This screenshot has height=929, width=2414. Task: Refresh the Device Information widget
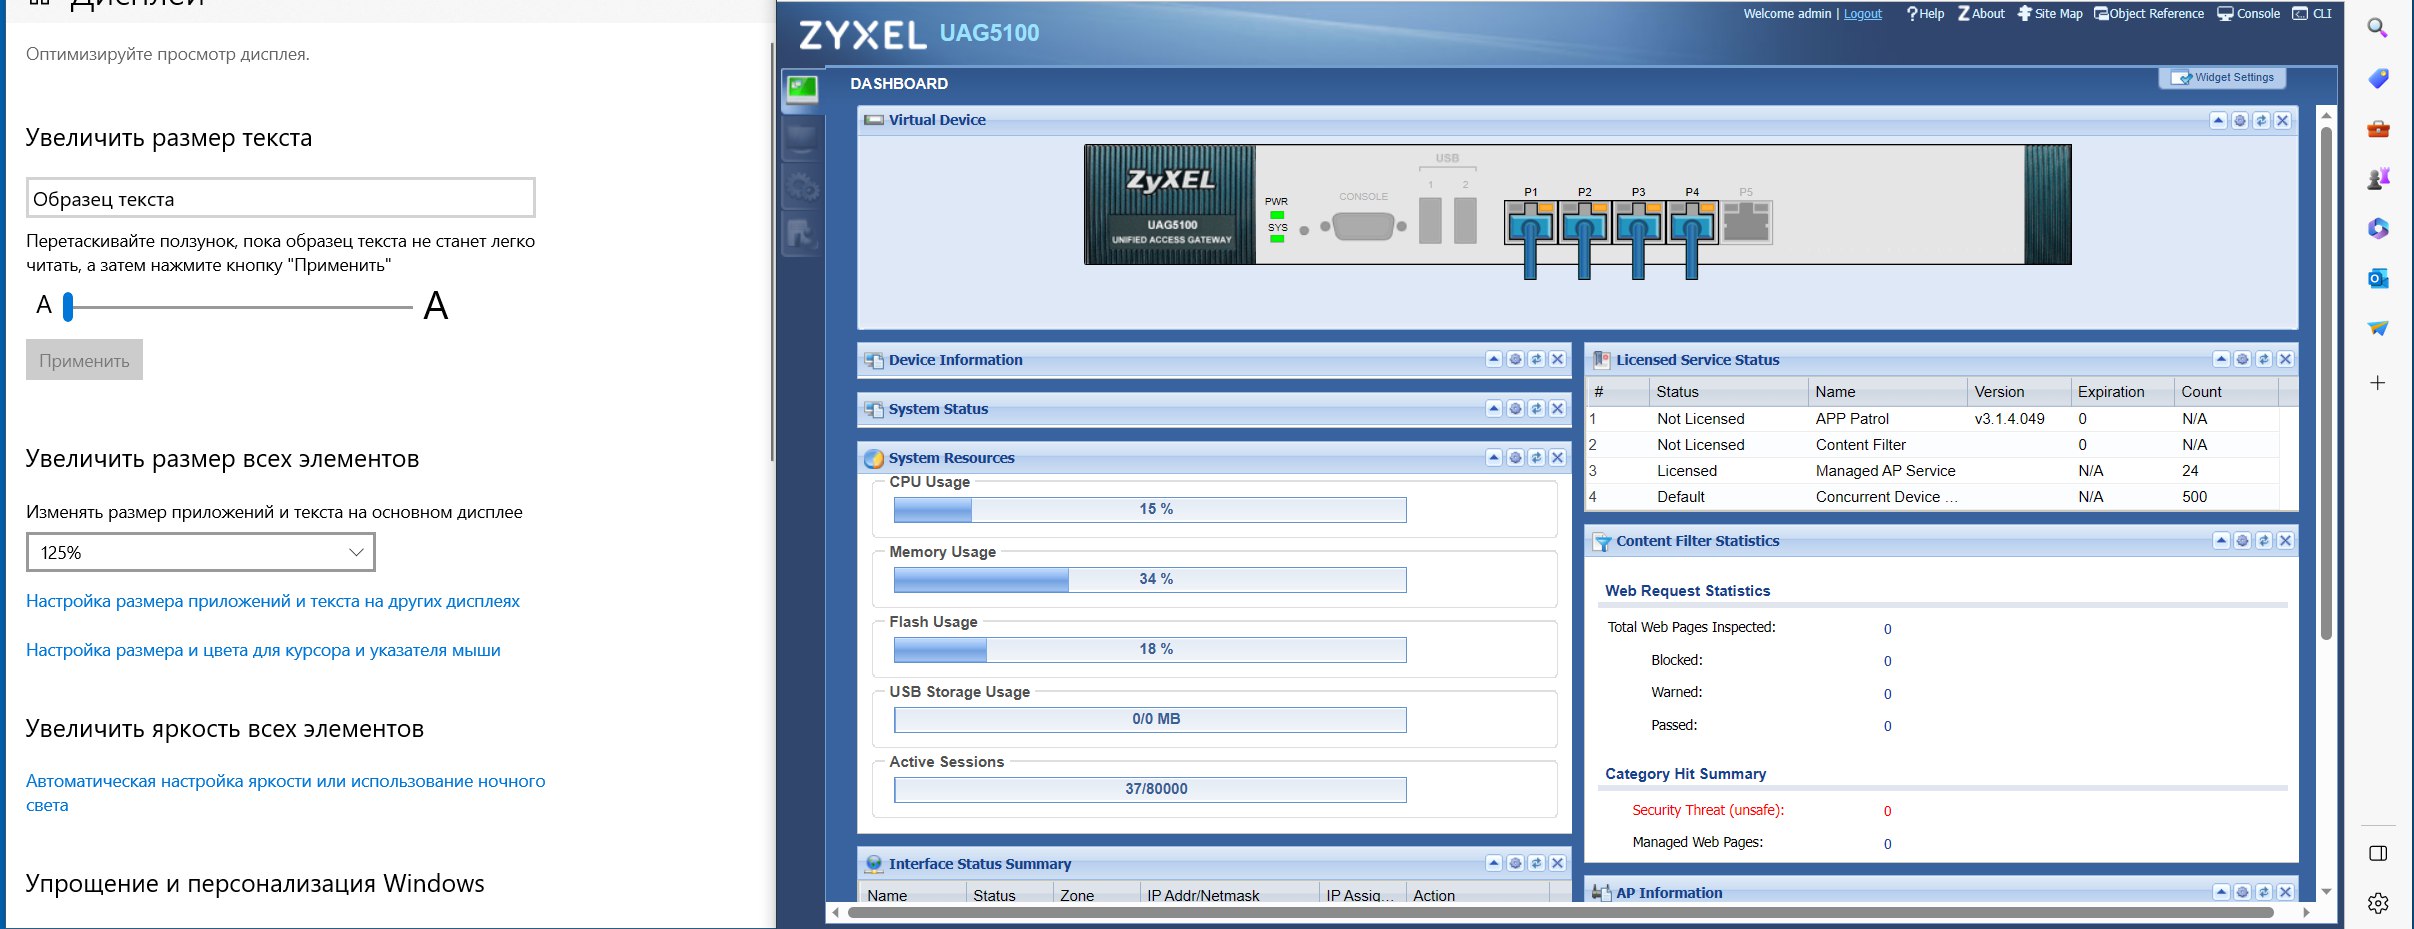point(1536,360)
